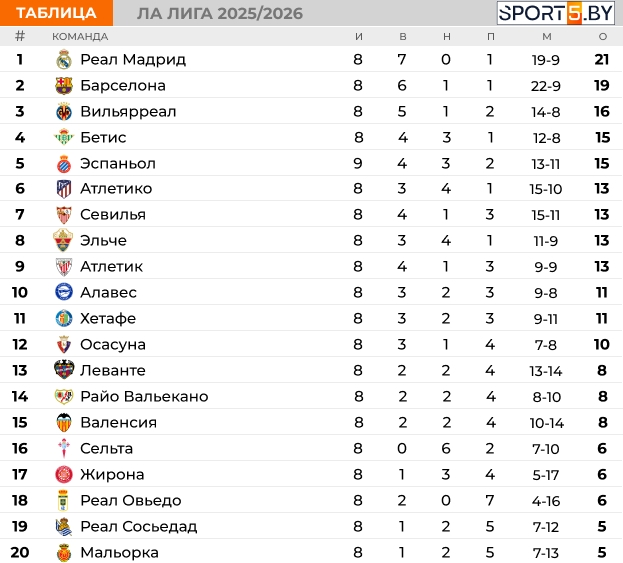Click the Sevilla club crest
The height and width of the screenshot is (563, 623).
64,215
